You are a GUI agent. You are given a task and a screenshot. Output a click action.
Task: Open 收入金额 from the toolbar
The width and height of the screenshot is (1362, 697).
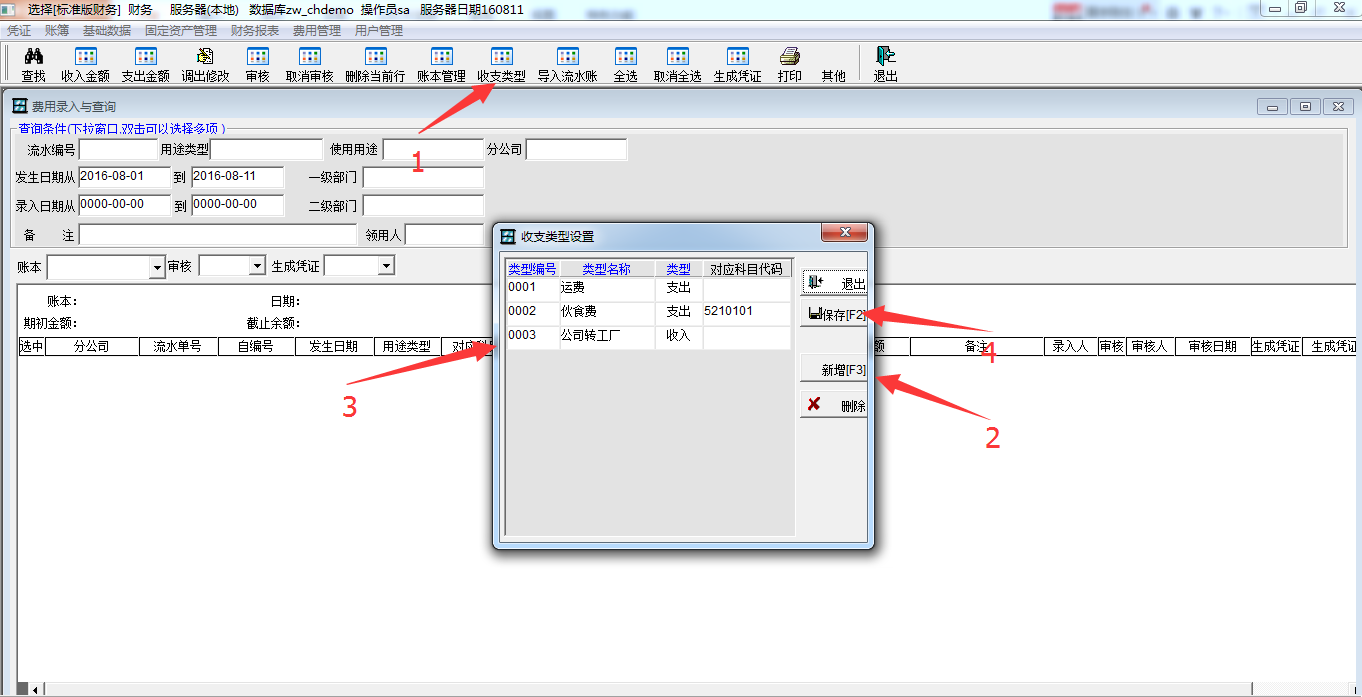coord(86,57)
